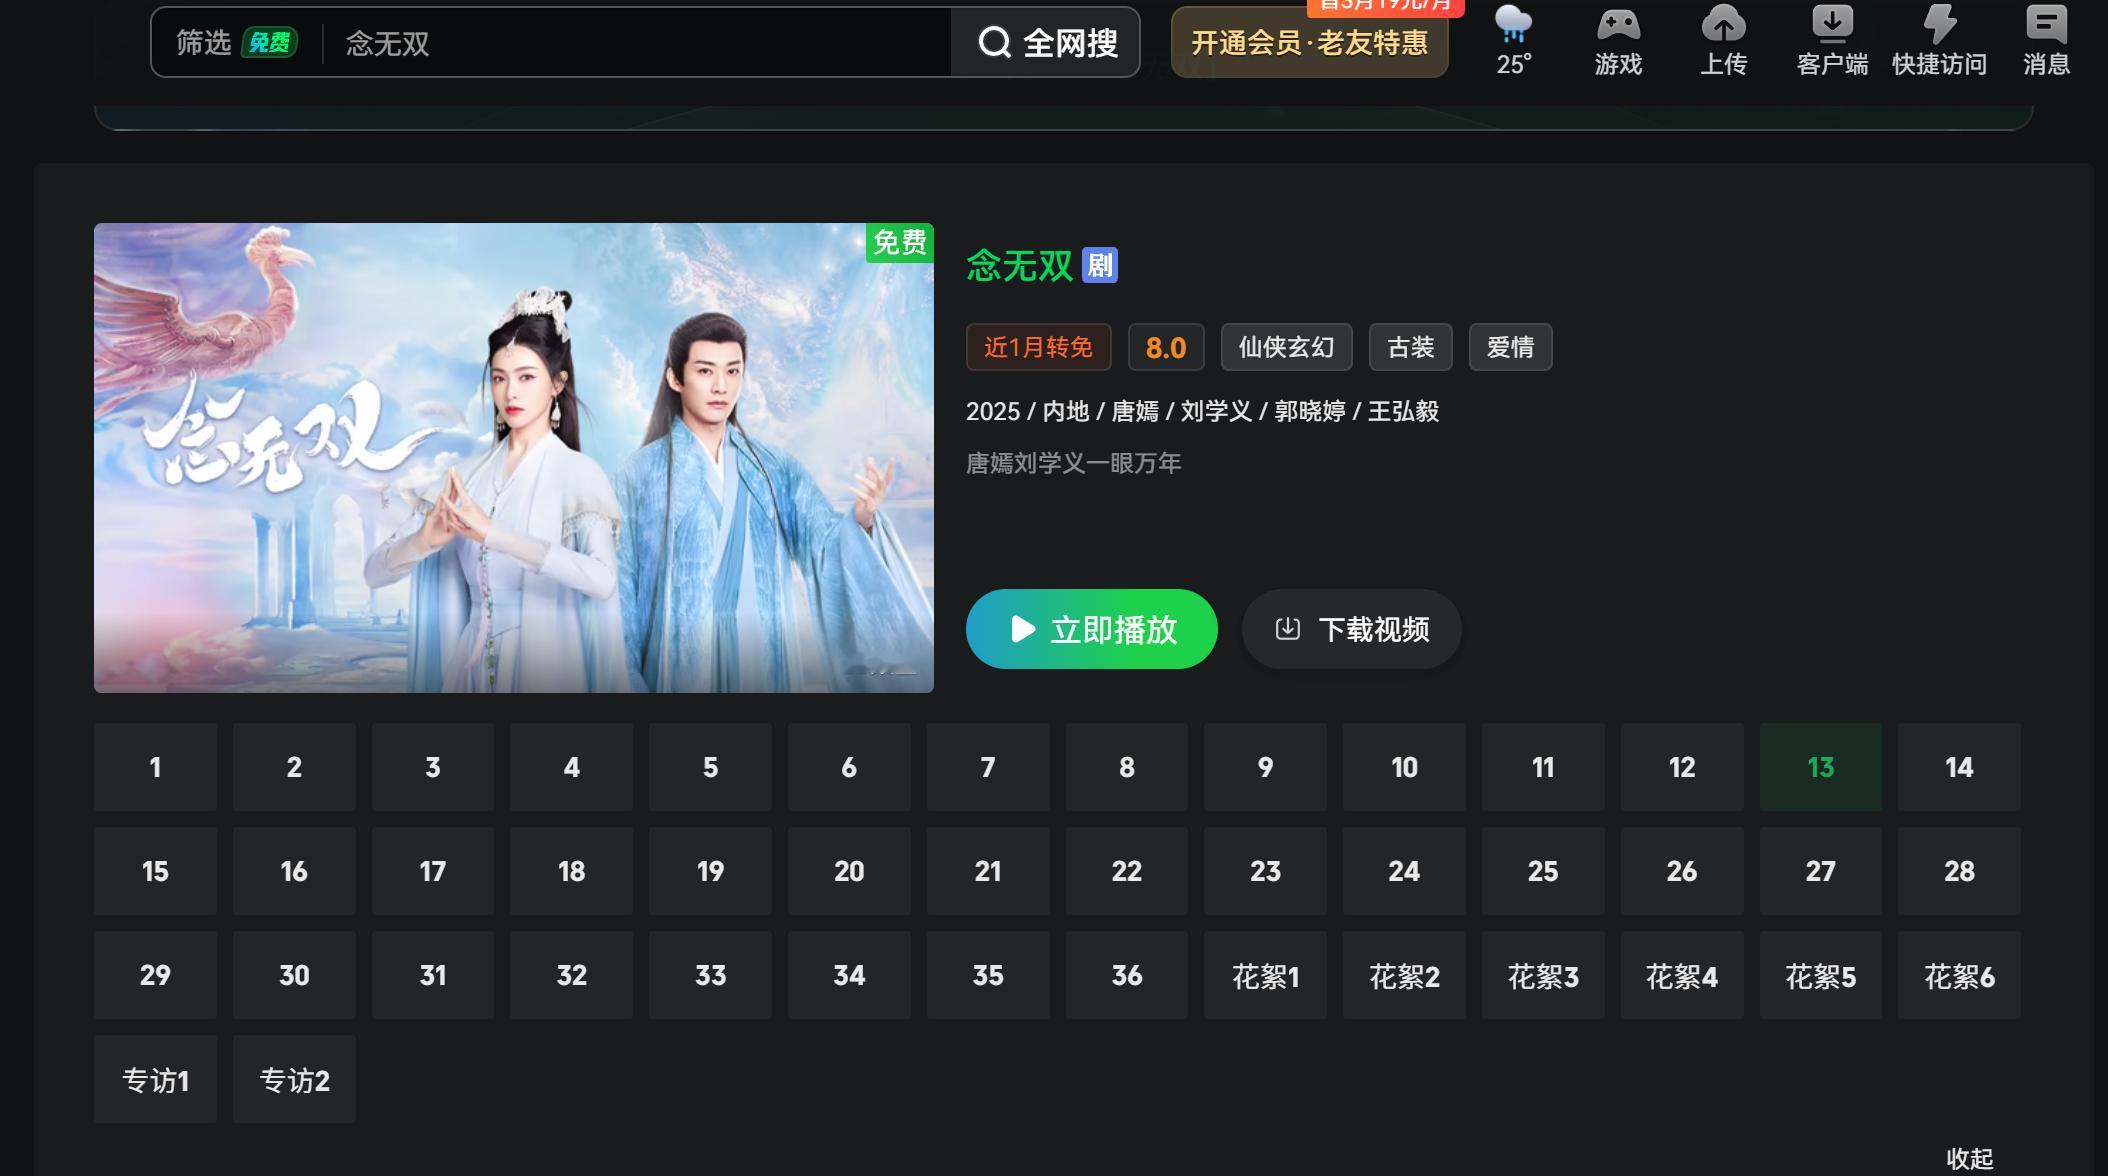The image size is (2108, 1176).
Task: Select episode 20
Action: [x=849, y=871]
